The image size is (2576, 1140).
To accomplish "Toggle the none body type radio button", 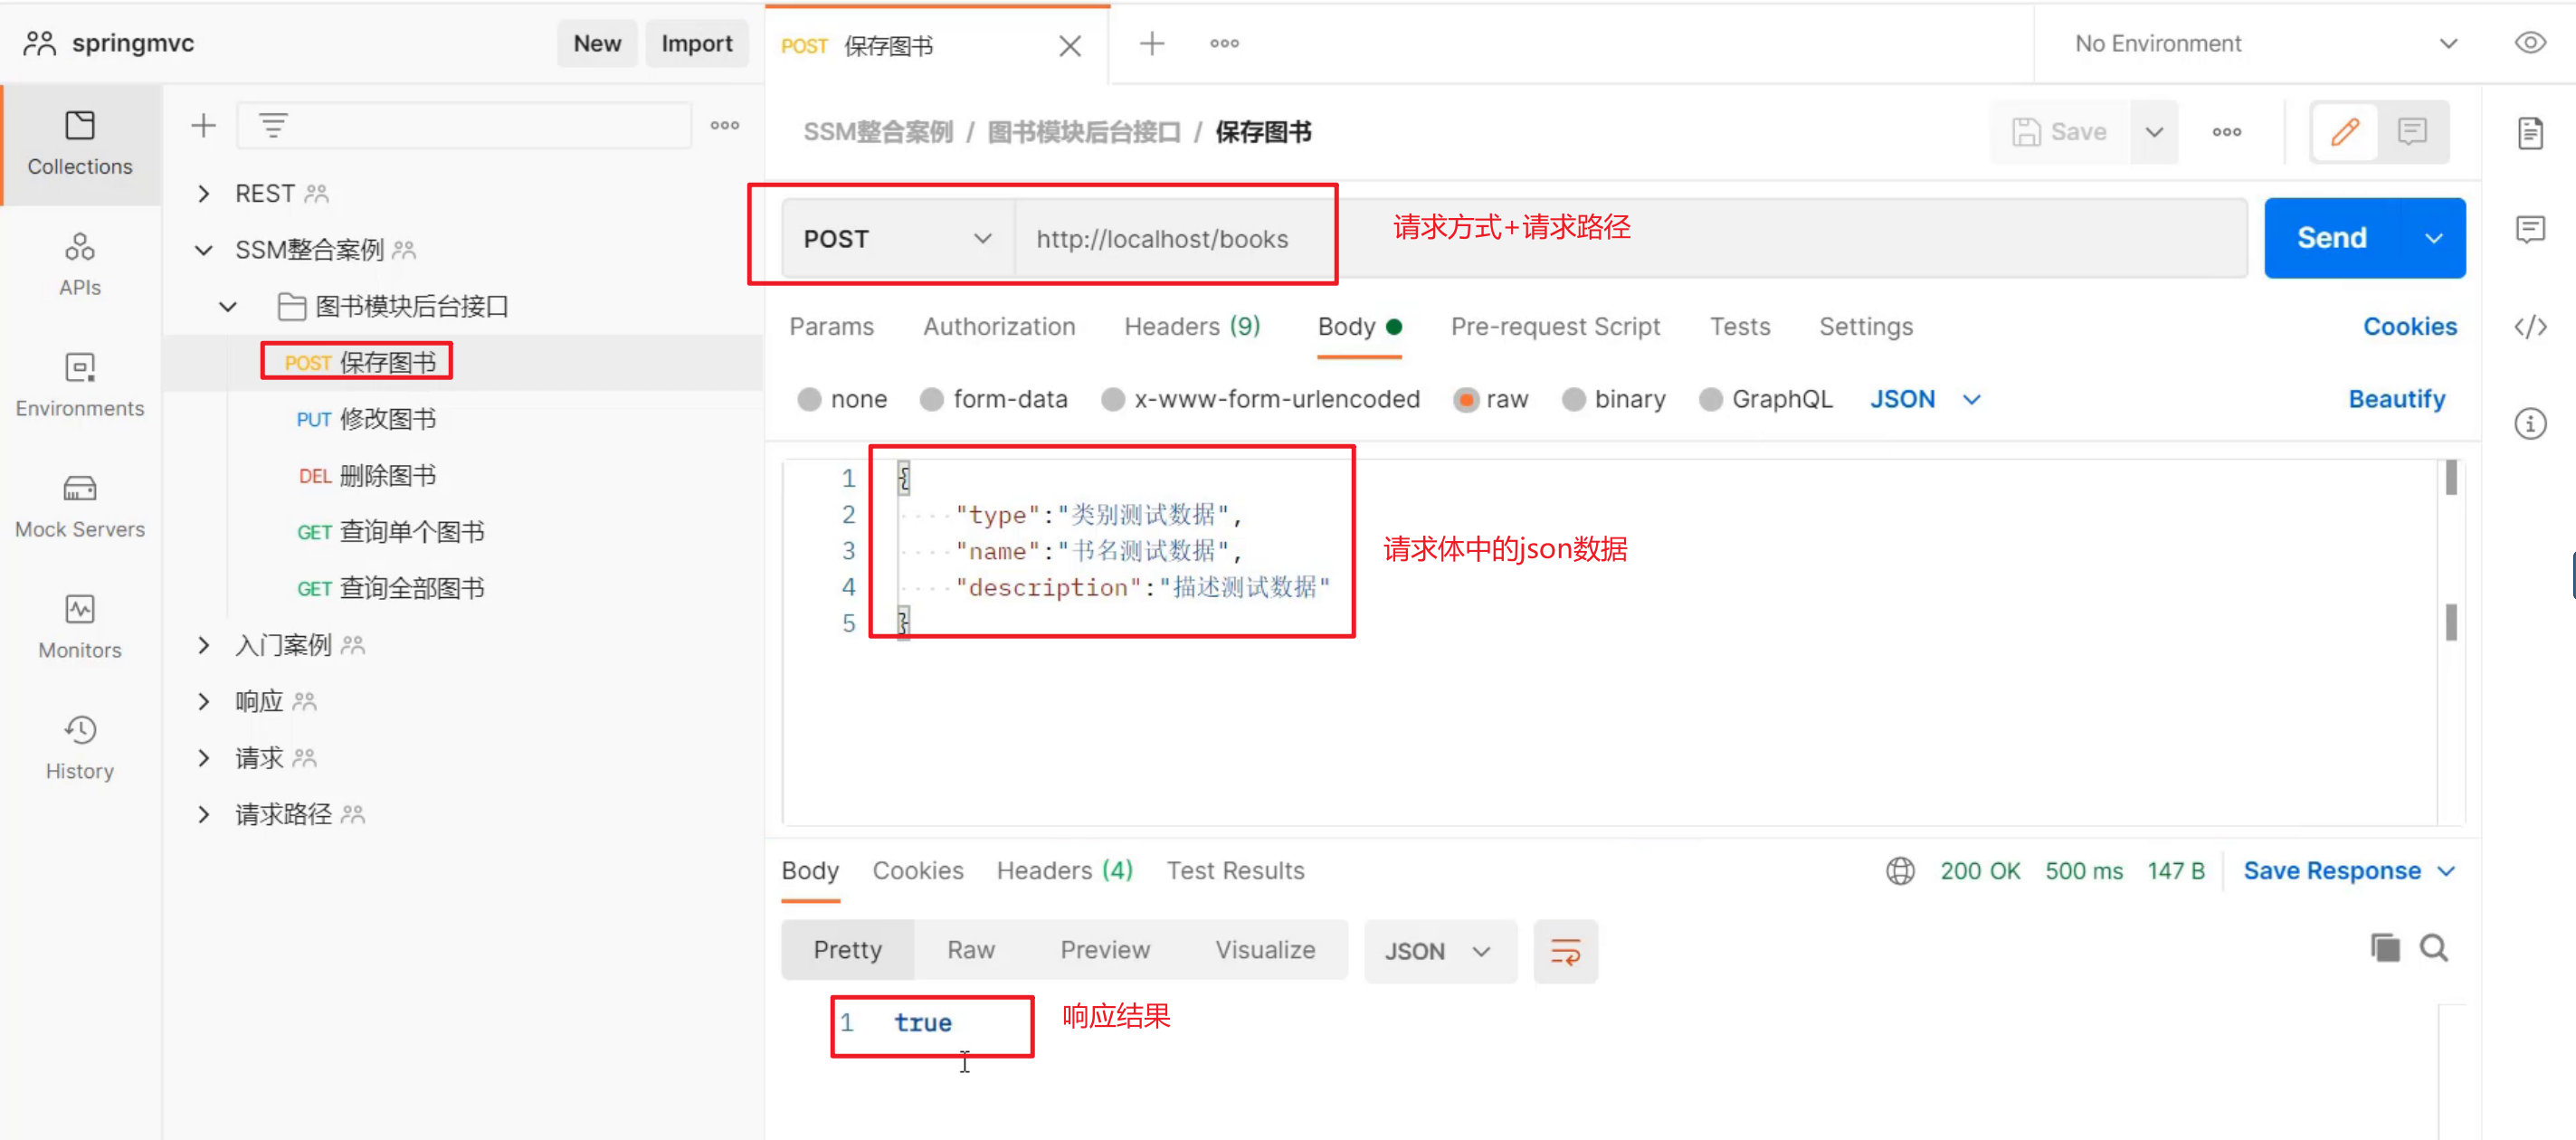I will [808, 401].
